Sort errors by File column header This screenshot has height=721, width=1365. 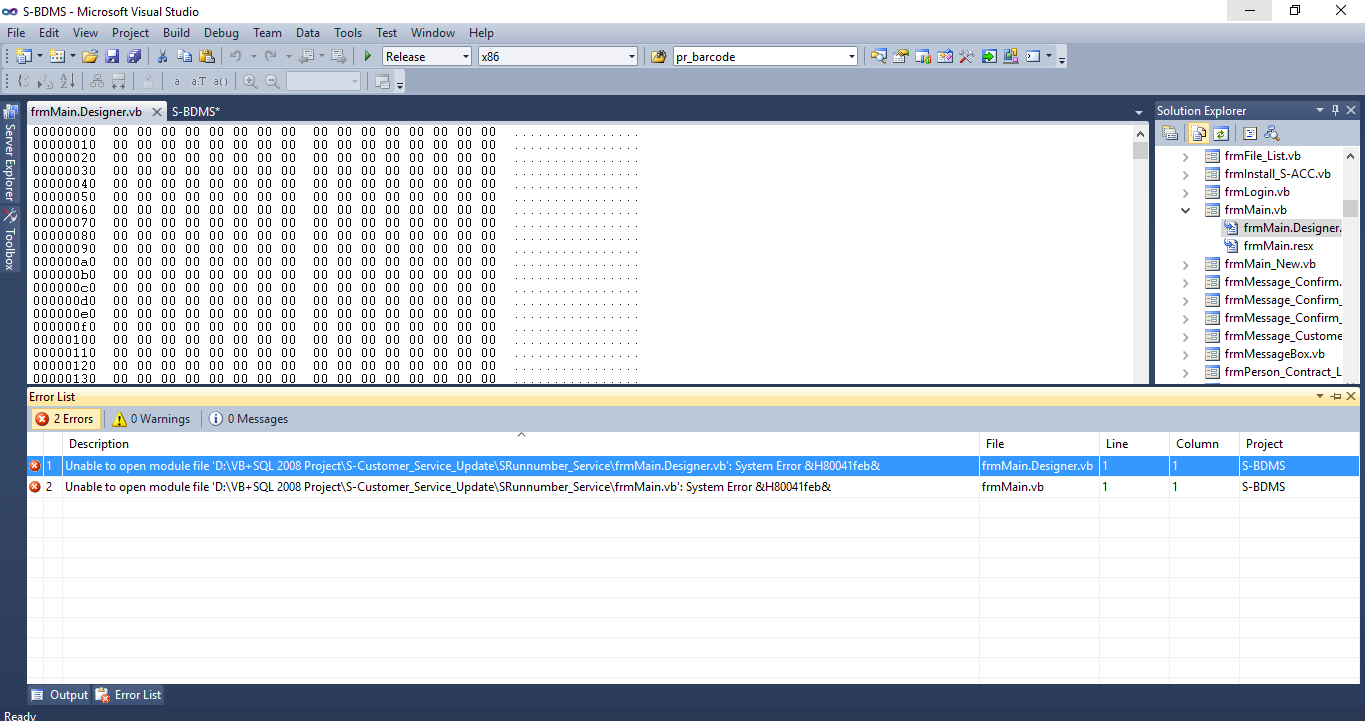pos(1039,444)
